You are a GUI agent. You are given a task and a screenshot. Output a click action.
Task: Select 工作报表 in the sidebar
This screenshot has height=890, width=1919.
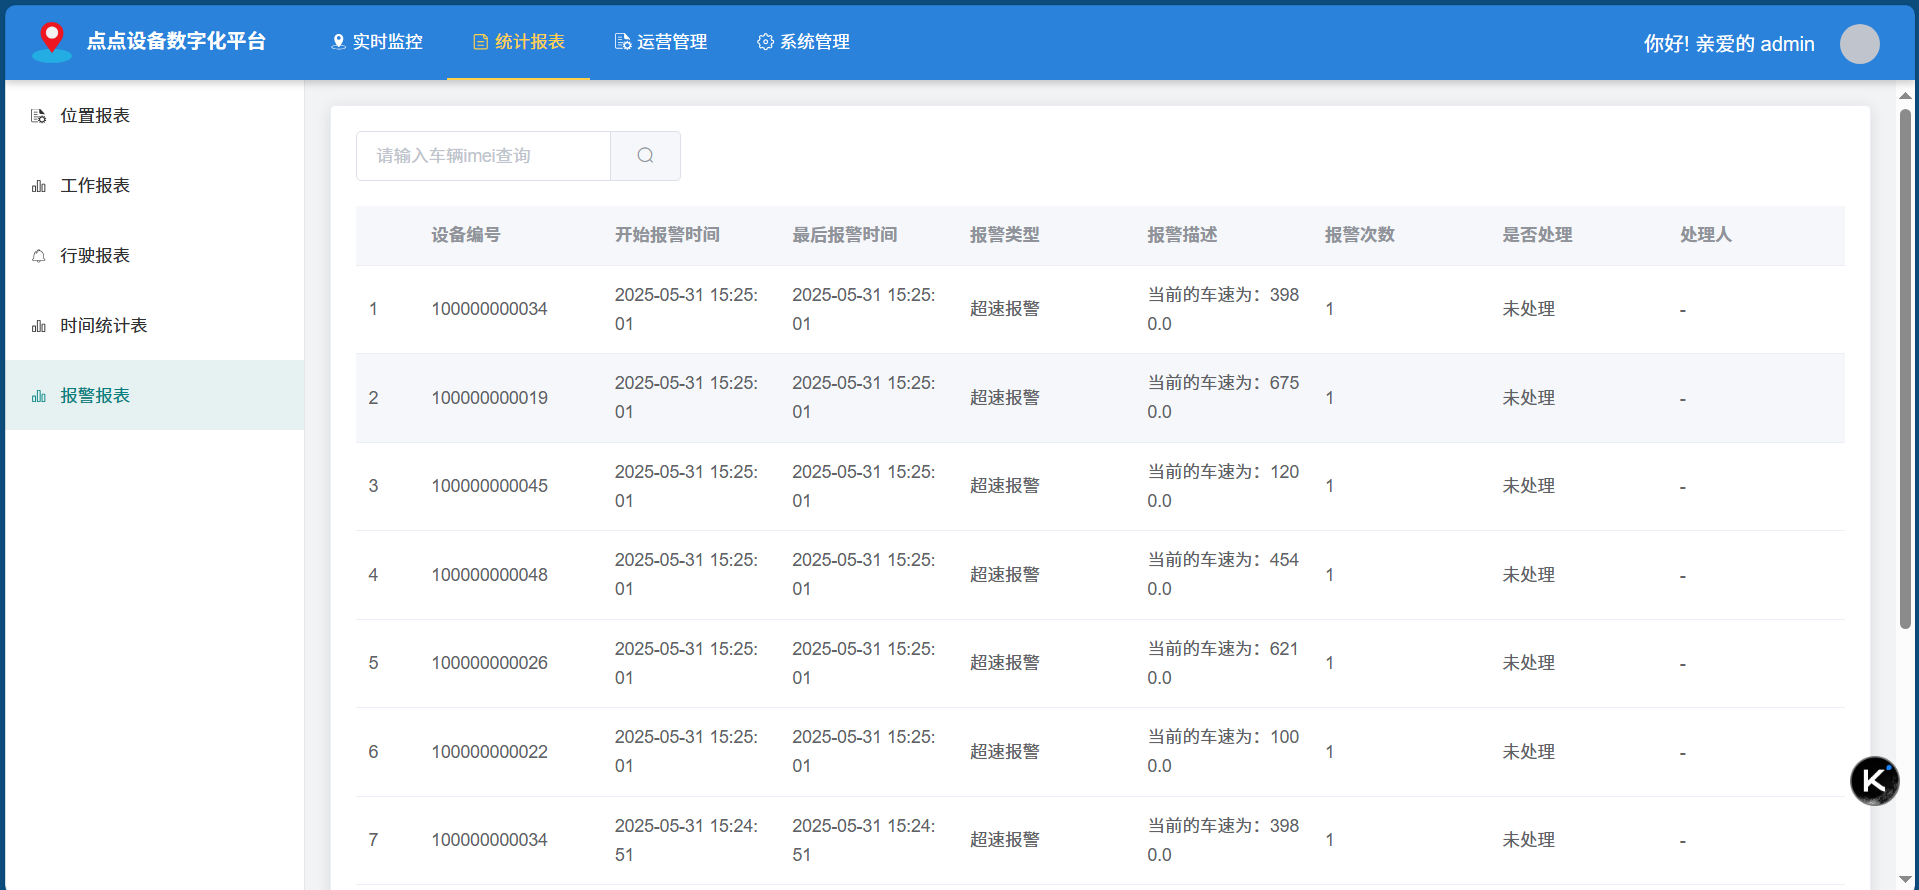[155, 186]
